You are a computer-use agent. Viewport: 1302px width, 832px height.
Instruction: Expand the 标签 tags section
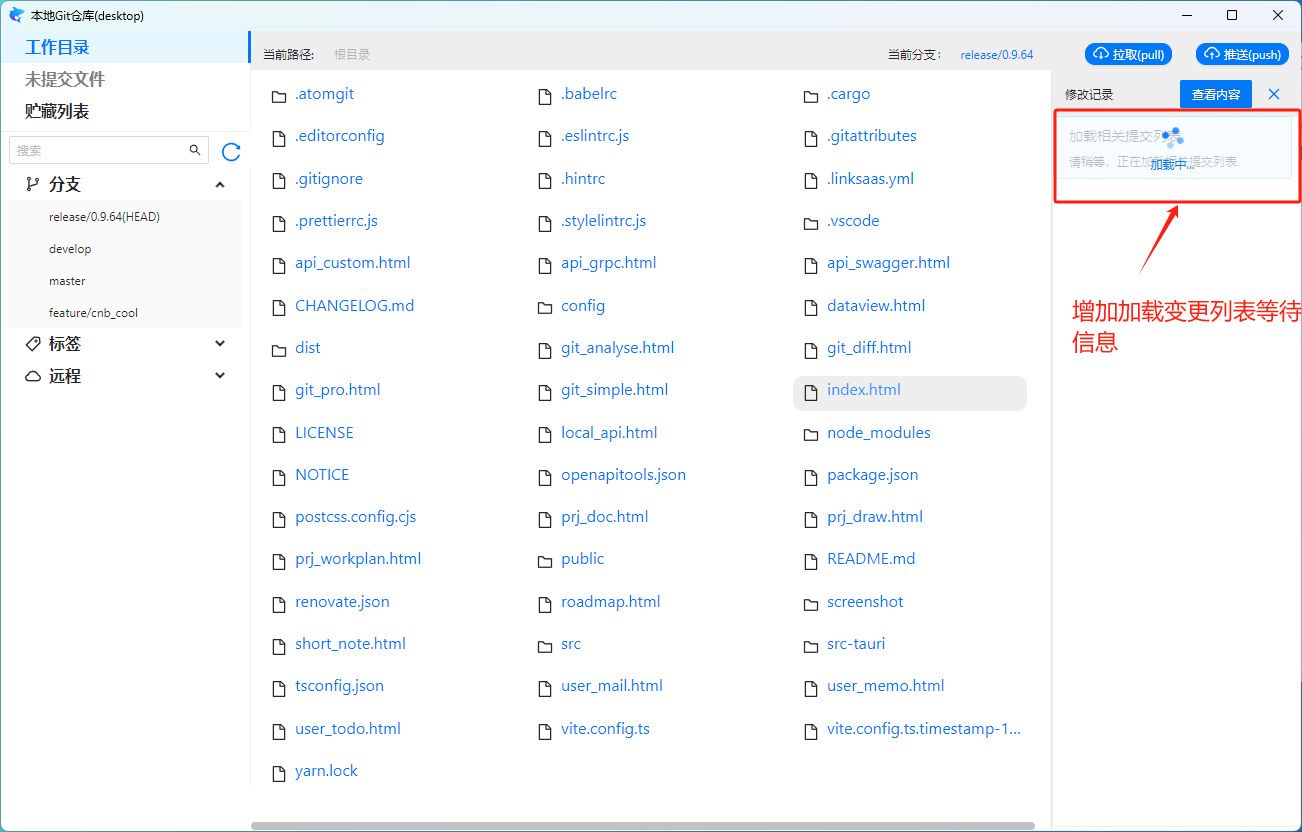pyautogui.click(x=220, y=344)
